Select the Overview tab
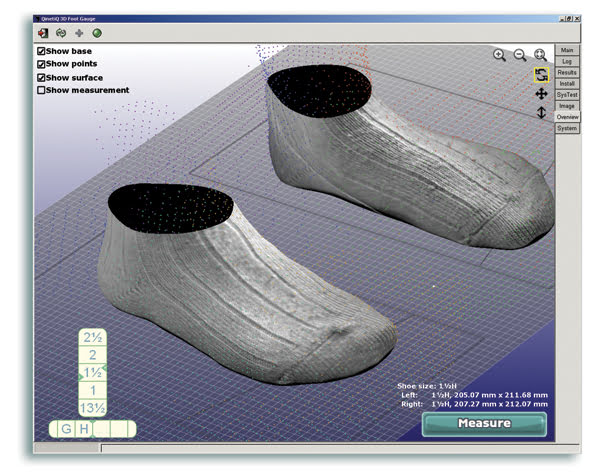600x476 pixels. pyautogui.click(x=567, y=117)
